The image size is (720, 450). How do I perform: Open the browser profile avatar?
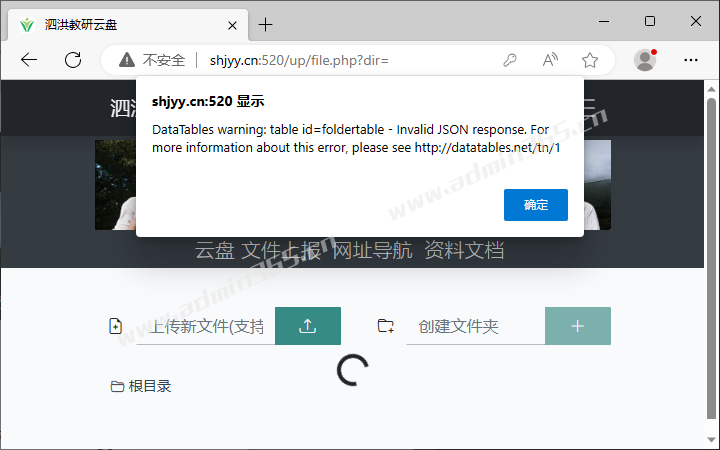(645, 60)
